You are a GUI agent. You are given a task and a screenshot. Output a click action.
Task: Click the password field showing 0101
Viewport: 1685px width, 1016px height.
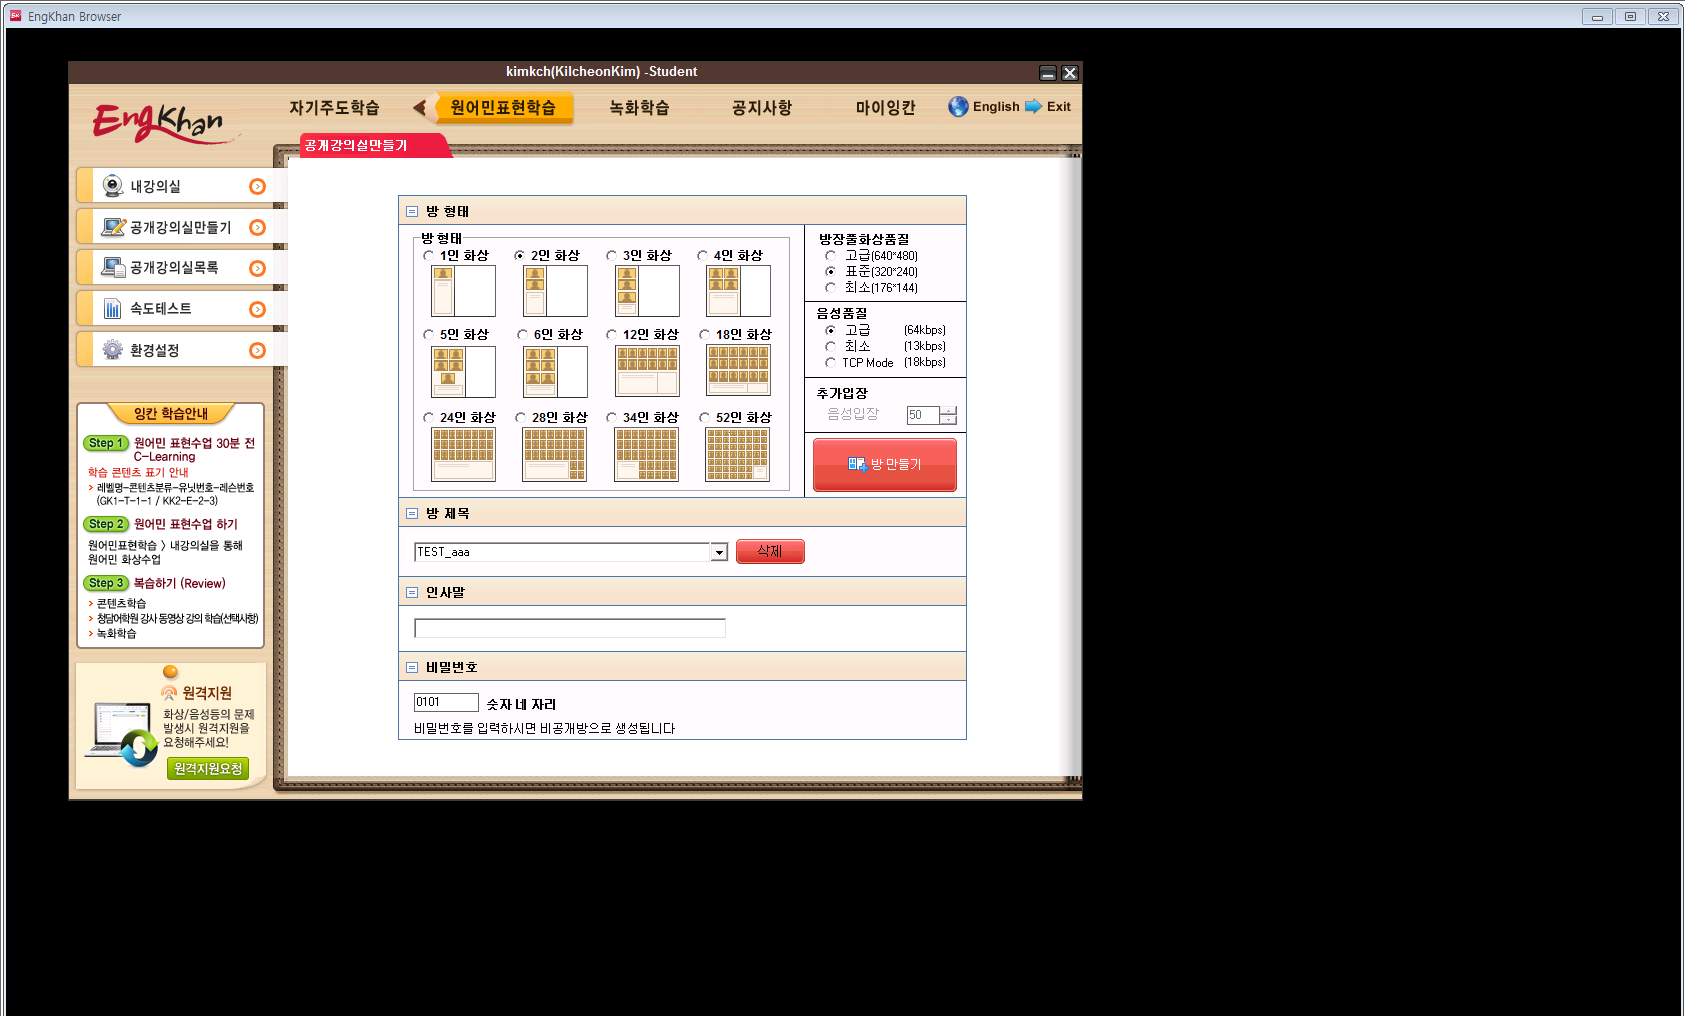[446, 702]
